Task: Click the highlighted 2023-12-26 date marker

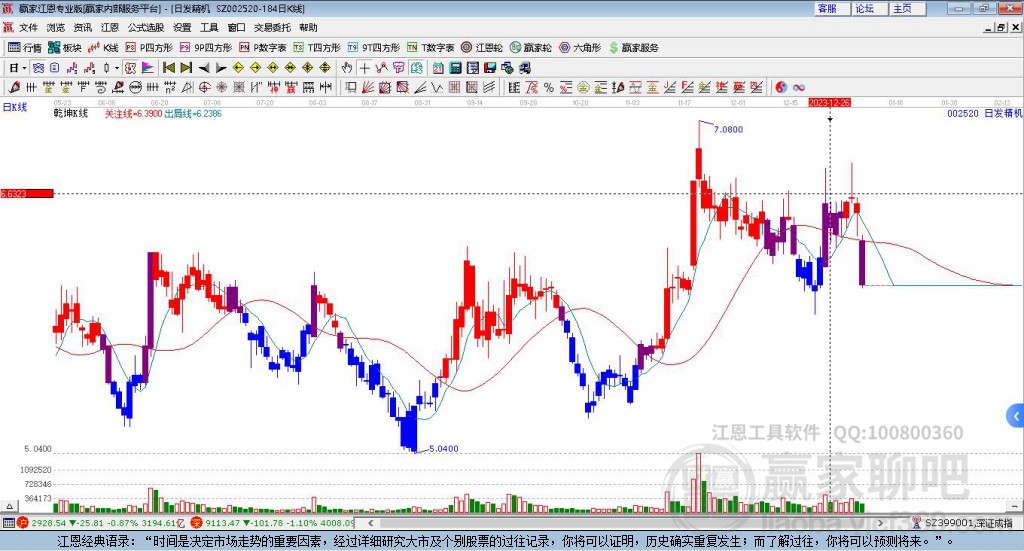Action: 829,103
